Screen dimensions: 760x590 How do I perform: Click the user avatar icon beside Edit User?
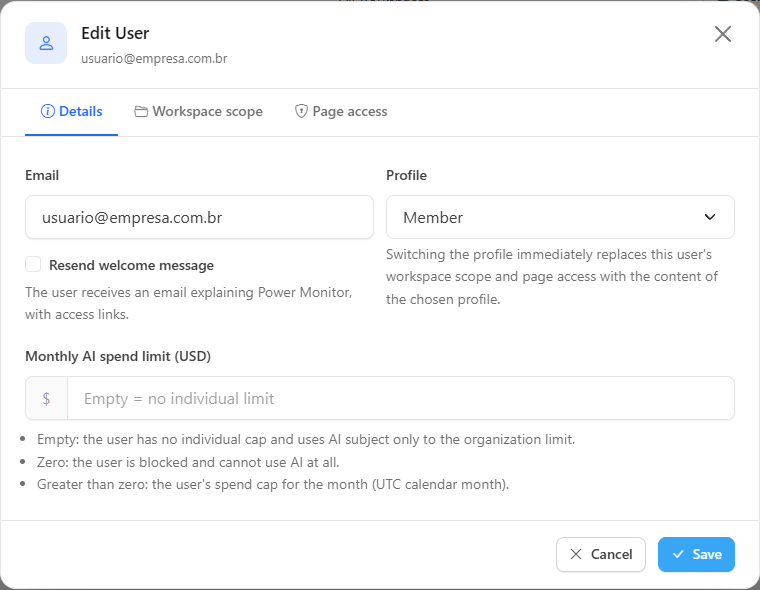pyautogui.click(x=46, y=43)
